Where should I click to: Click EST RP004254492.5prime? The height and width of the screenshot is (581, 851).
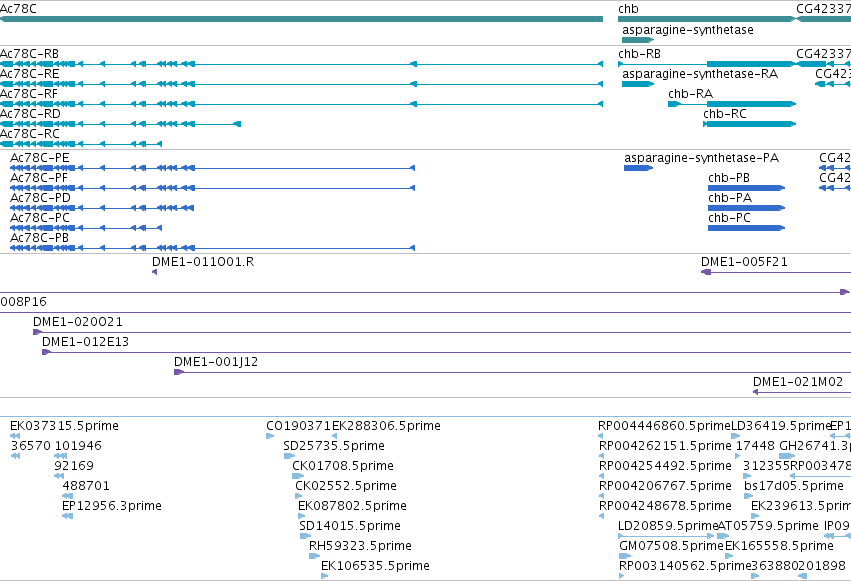click(x=601, y=476)
